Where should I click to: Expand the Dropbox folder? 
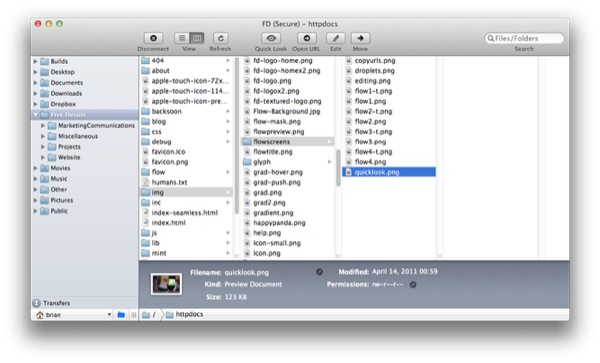click(35, 104)
